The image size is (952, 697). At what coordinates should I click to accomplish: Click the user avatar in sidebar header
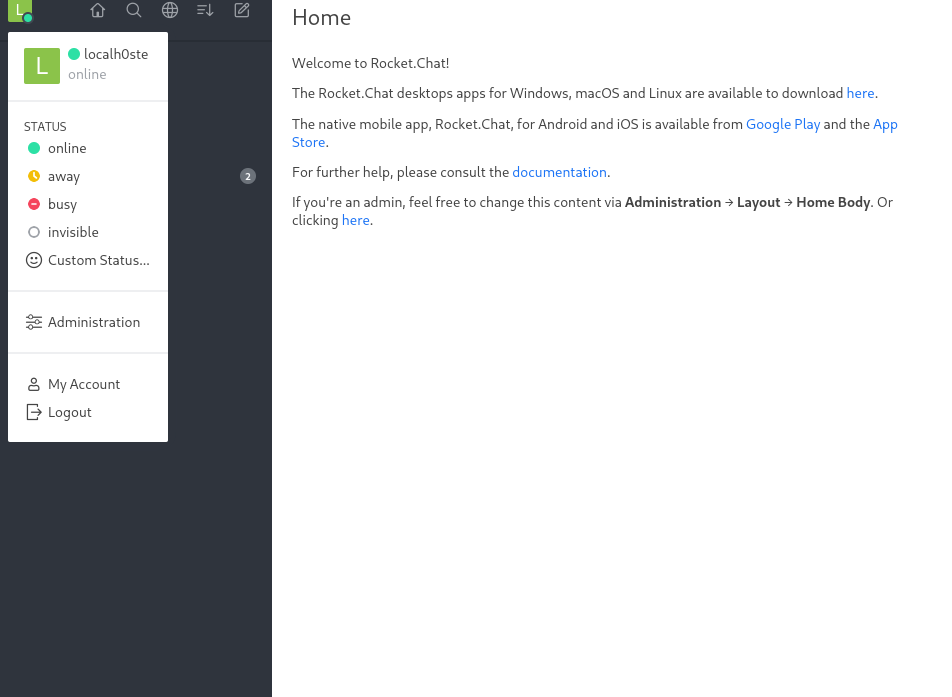click(19, 10)
